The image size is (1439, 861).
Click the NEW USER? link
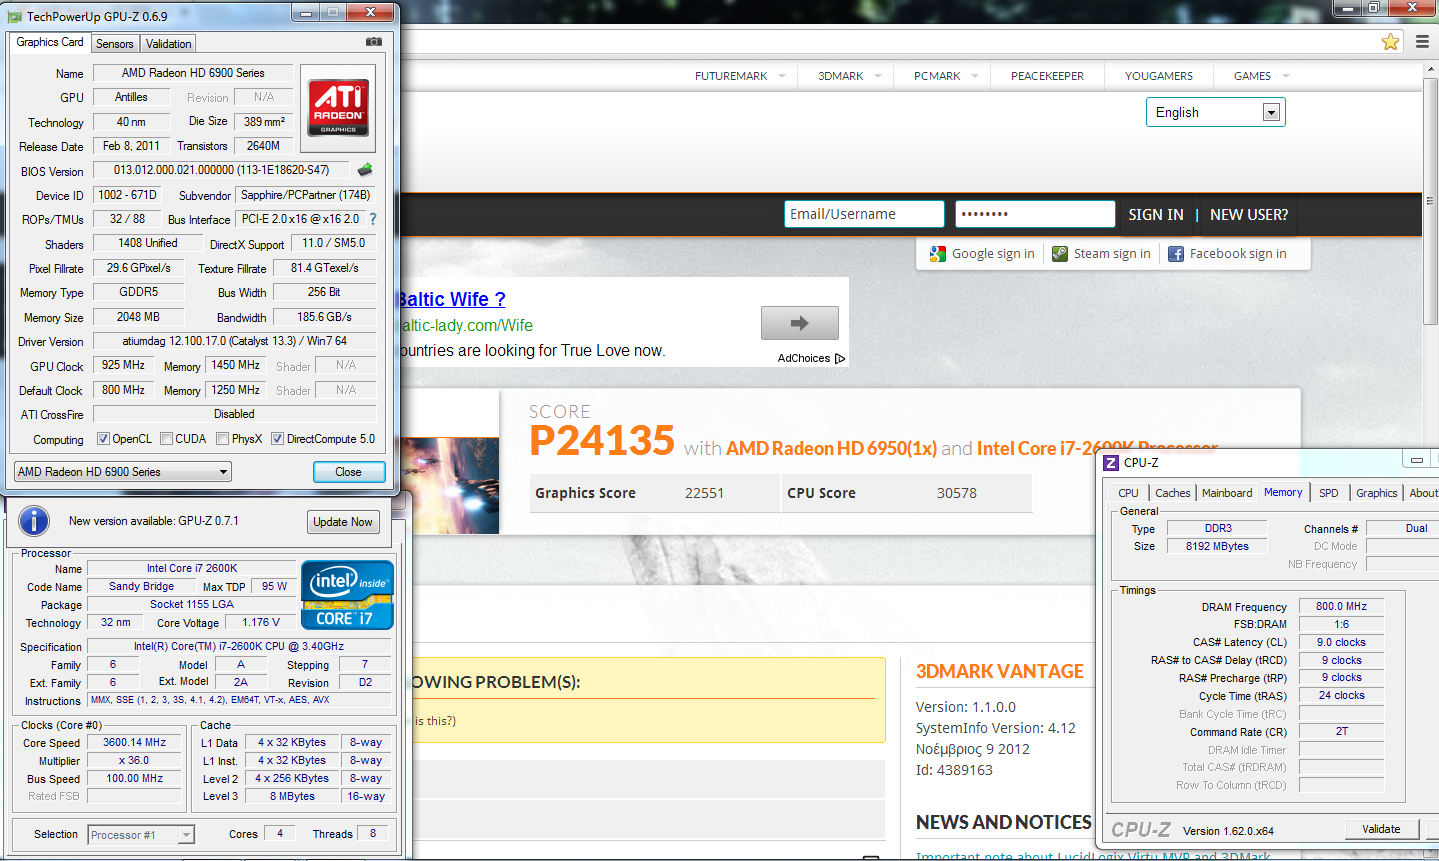(x=1249, y=215)
